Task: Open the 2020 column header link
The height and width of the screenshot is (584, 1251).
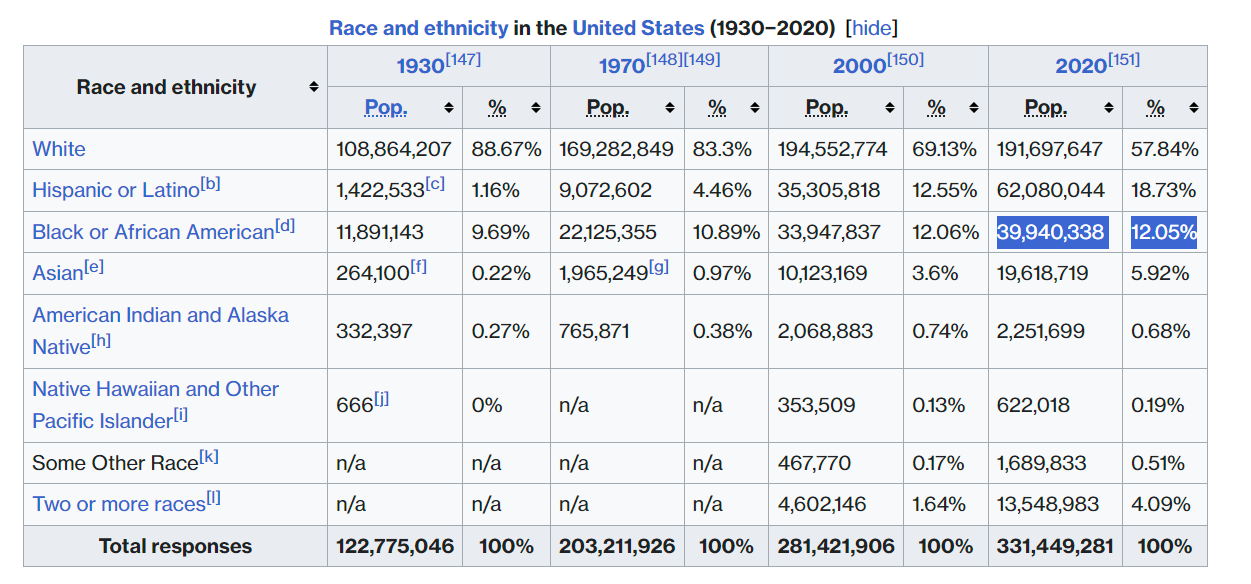Action: tap(1080, 66)
